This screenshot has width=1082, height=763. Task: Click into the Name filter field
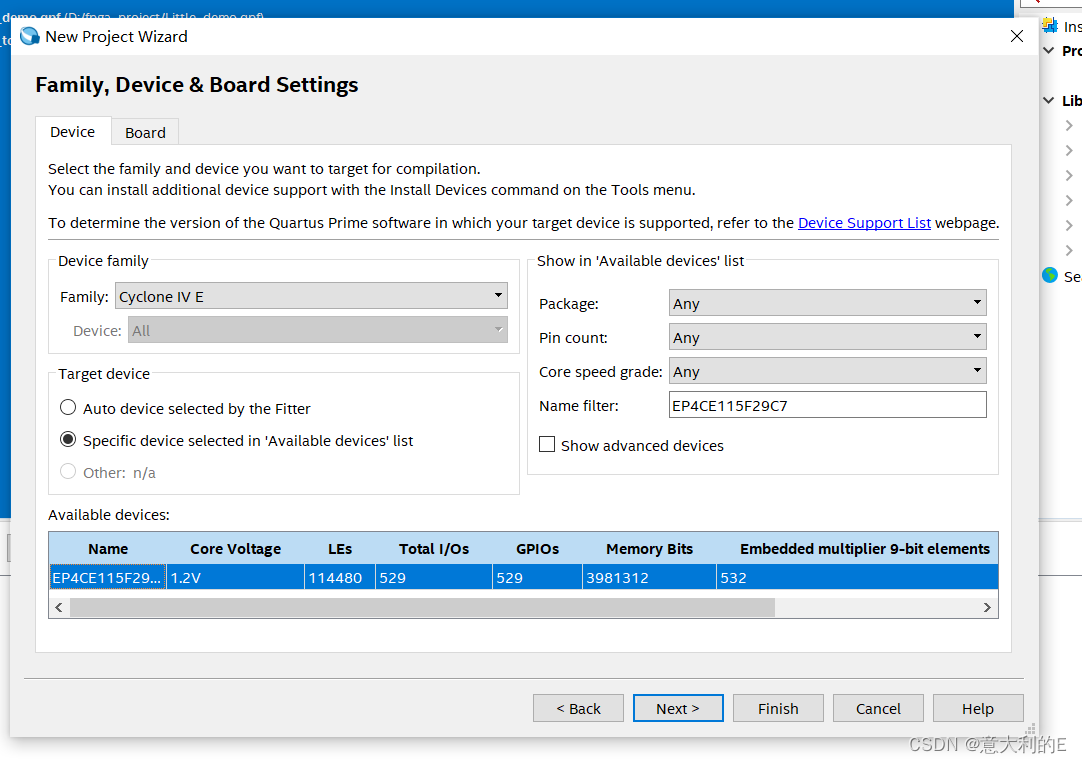pos(827,405)
